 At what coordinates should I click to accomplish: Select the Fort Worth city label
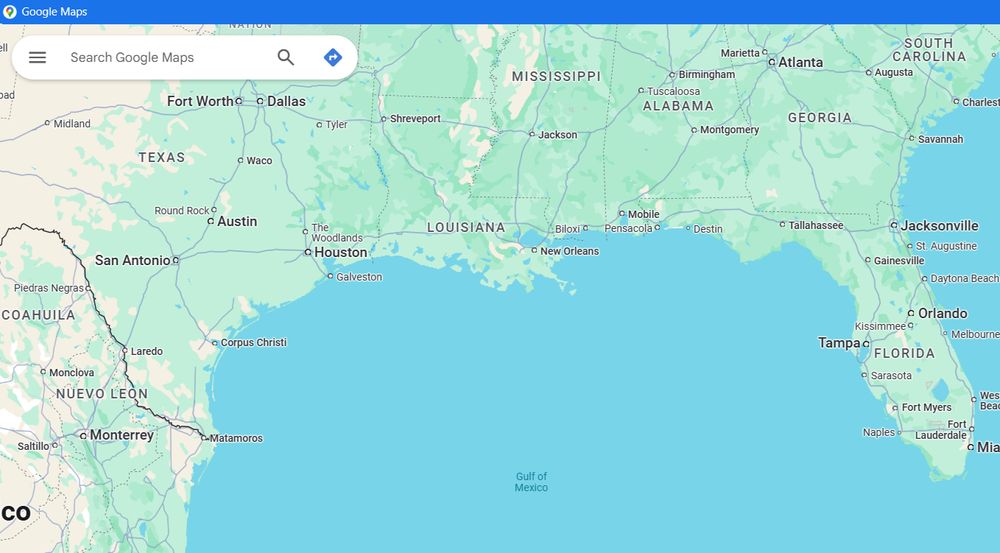[200, 101]
